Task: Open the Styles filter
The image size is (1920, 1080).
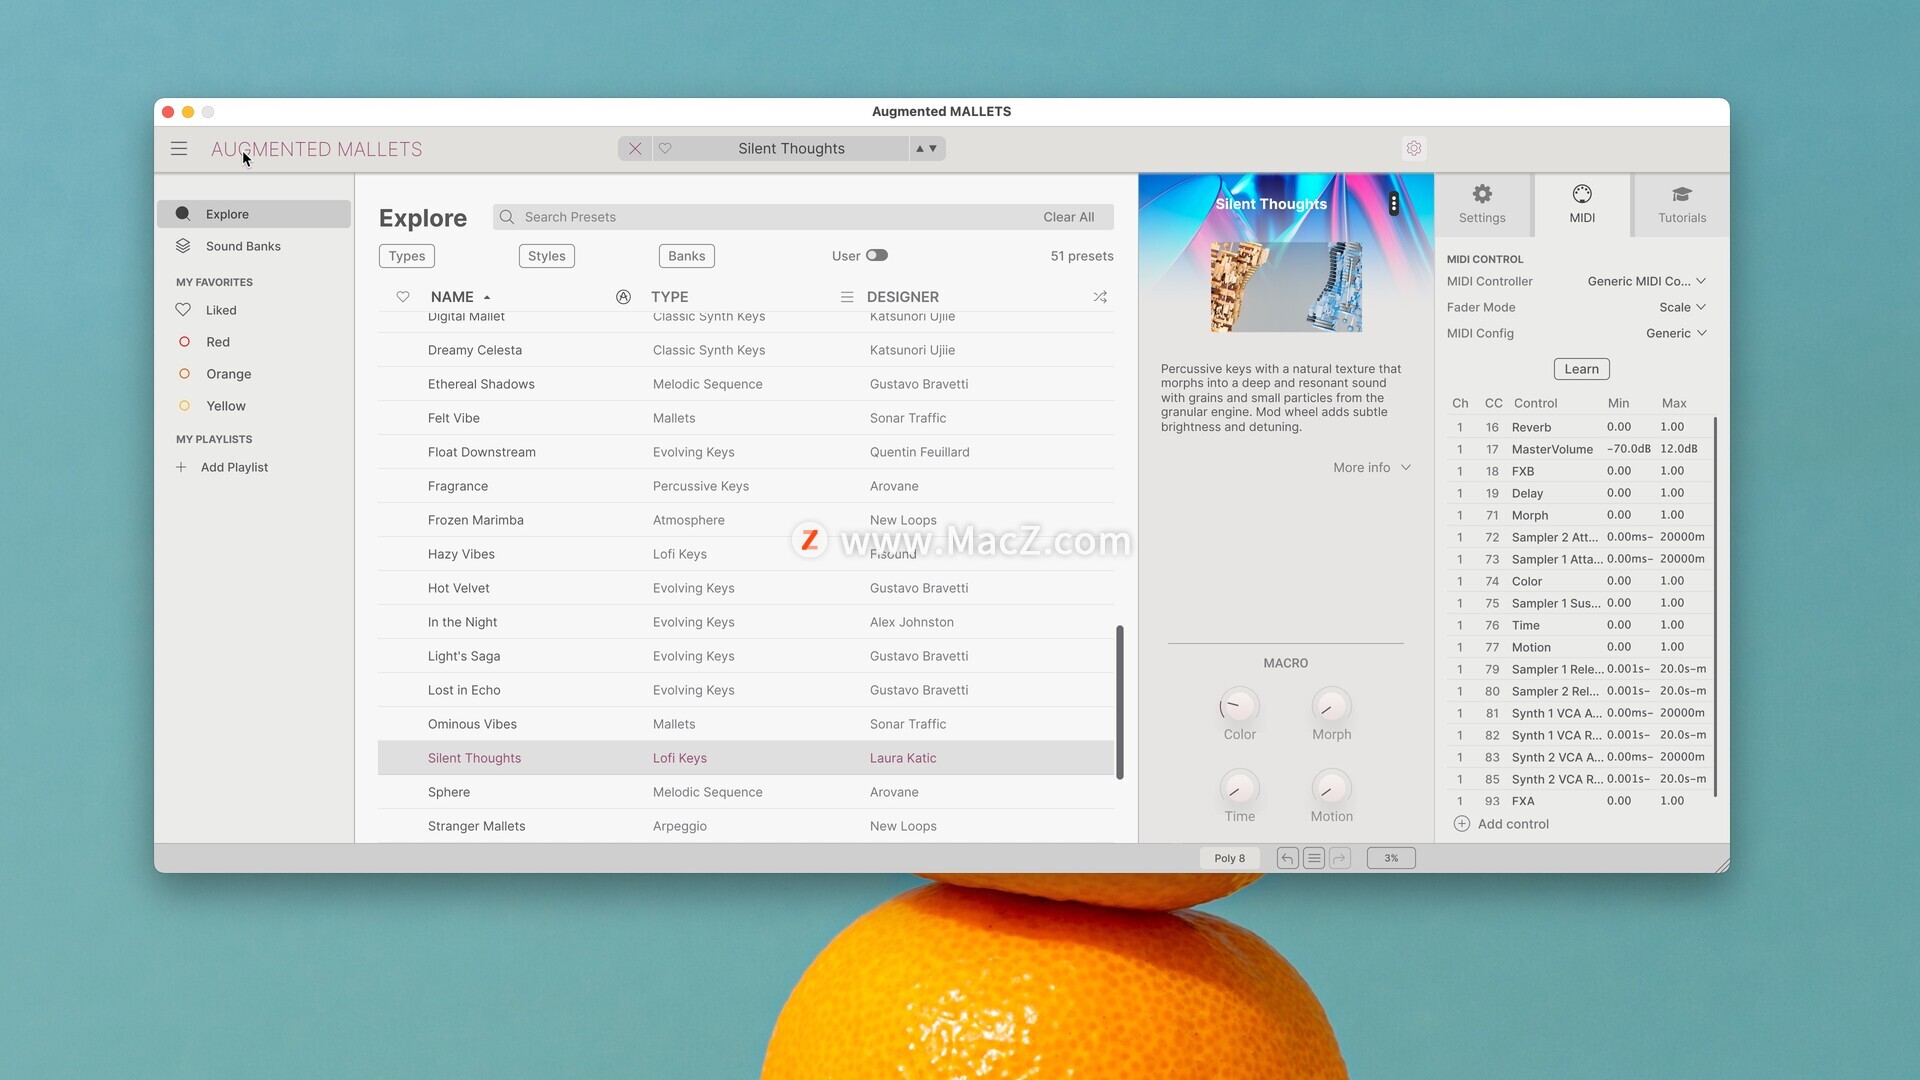Action: [x=547, y=256]
